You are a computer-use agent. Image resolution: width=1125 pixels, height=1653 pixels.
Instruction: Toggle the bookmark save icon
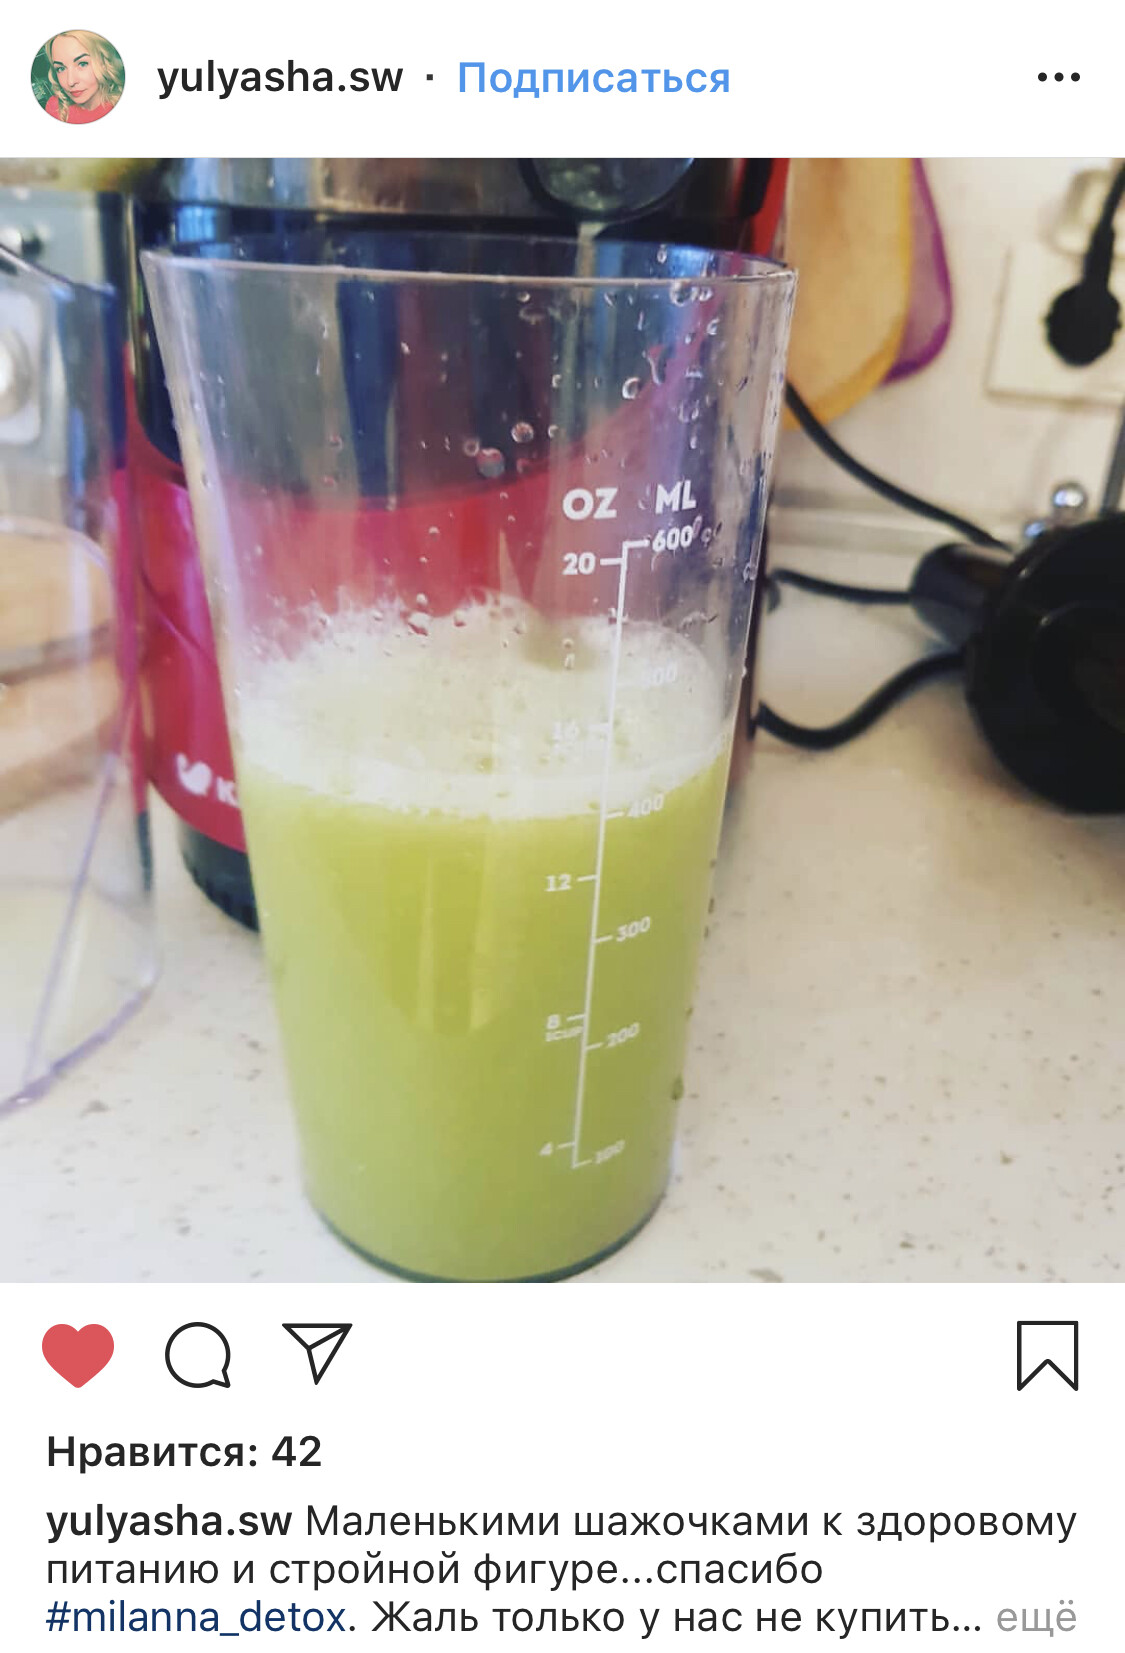point(1047,1355)
